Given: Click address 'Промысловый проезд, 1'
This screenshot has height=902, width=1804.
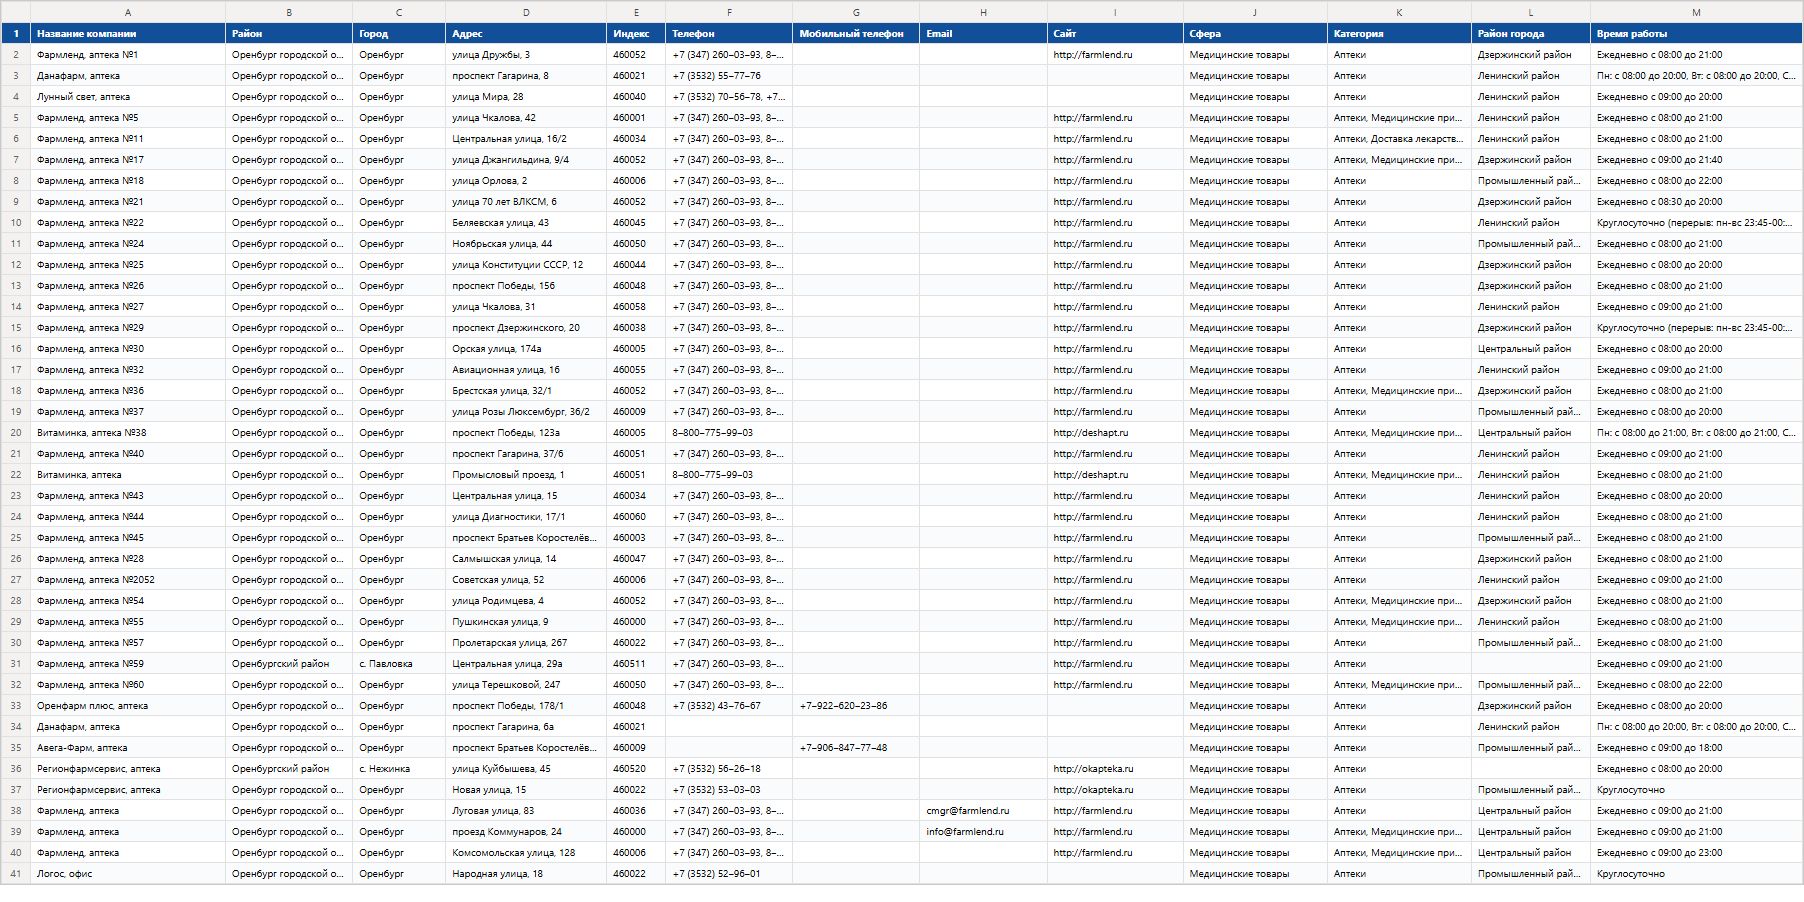Looking at the screenshot, I should tap(526, 475).
